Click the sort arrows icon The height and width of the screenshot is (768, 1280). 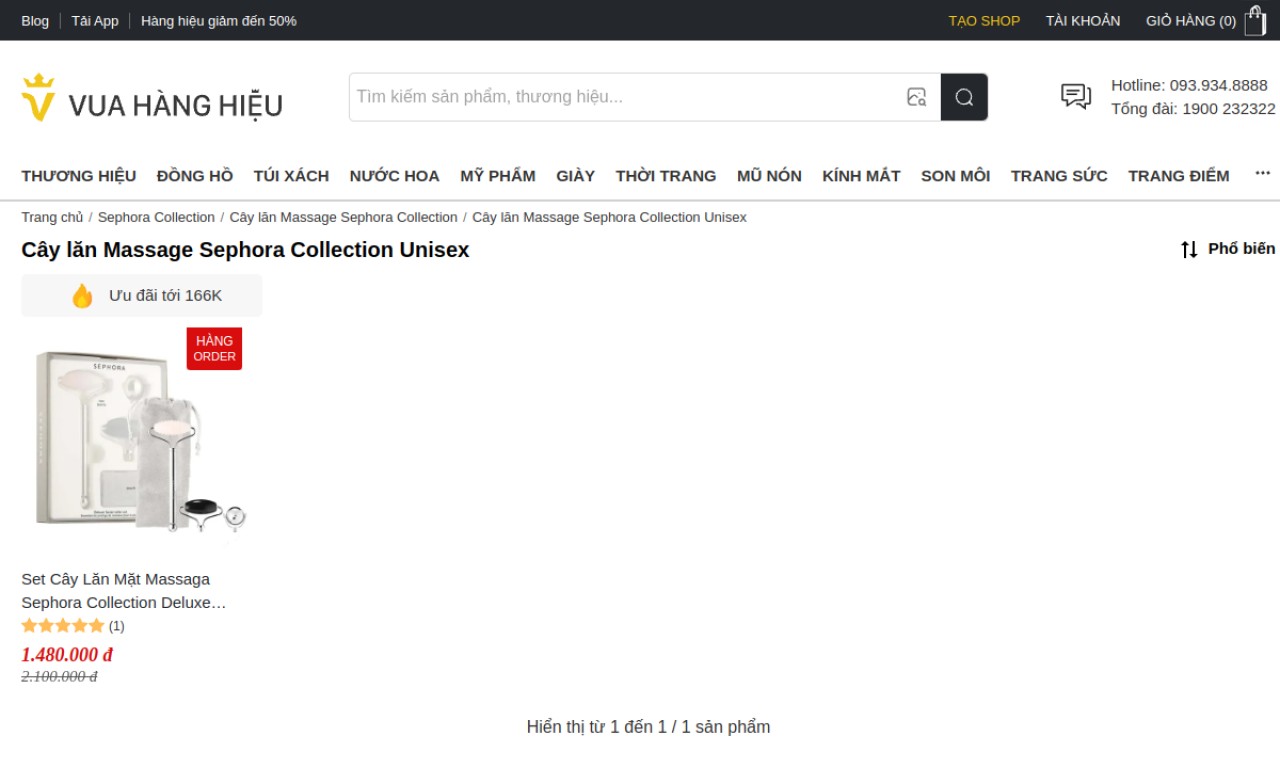point(1189,250)
